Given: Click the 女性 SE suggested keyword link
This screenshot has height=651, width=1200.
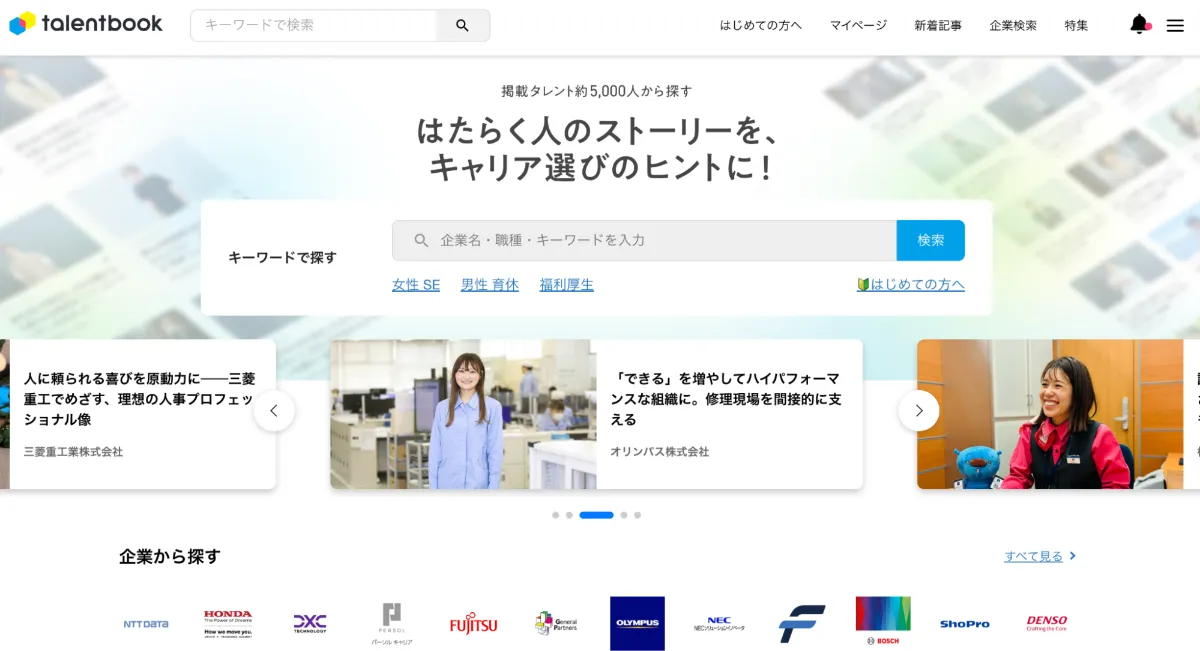Looking at the screenshot, I should click(x=416, y=285).
